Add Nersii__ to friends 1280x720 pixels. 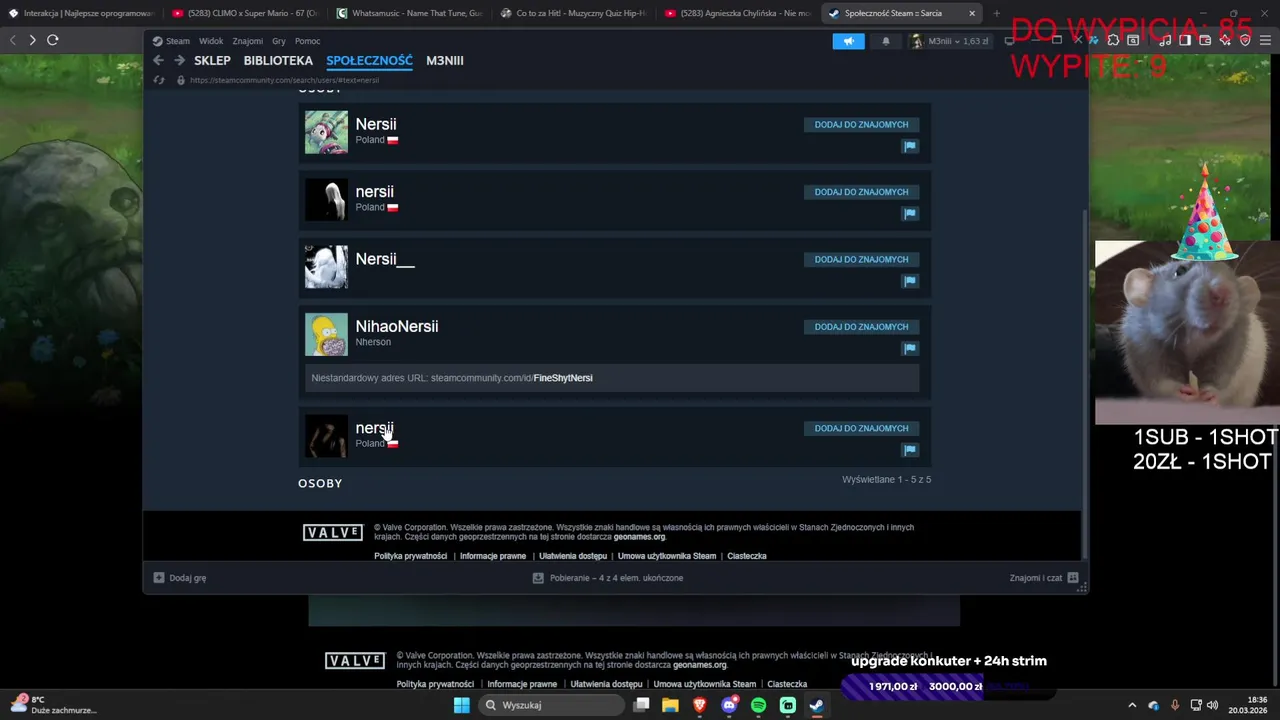(x=861, y=259)
